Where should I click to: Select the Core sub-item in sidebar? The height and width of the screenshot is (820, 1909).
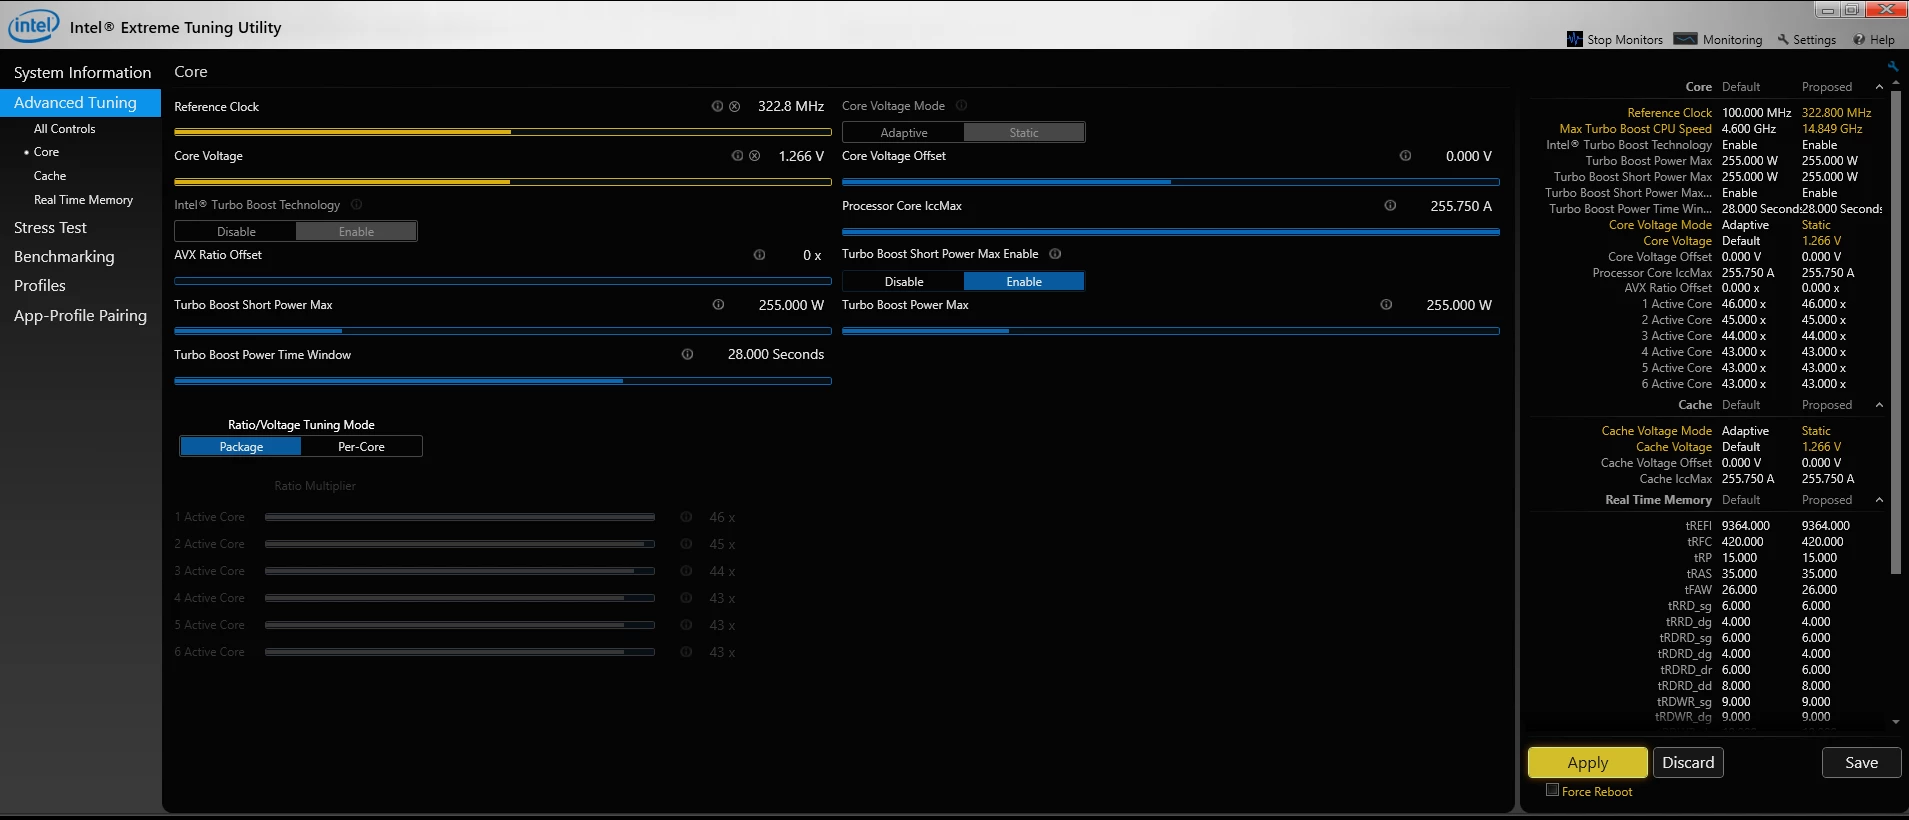46,152
